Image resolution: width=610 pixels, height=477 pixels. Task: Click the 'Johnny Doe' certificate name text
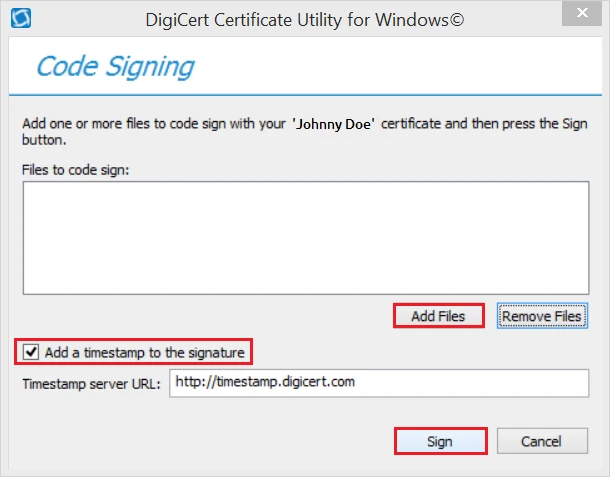click(x=333, y=124)
